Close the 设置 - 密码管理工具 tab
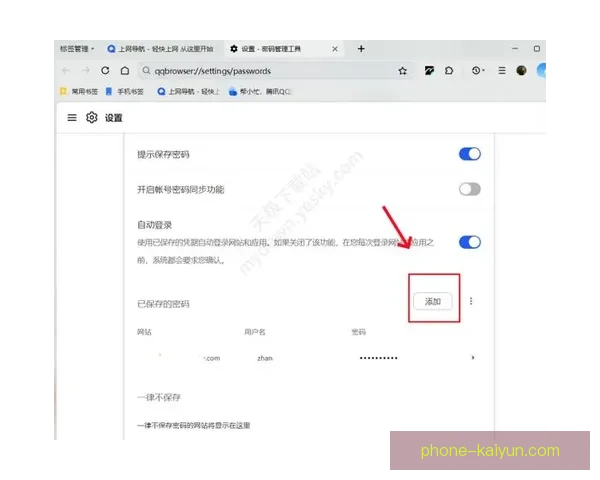 335,49
